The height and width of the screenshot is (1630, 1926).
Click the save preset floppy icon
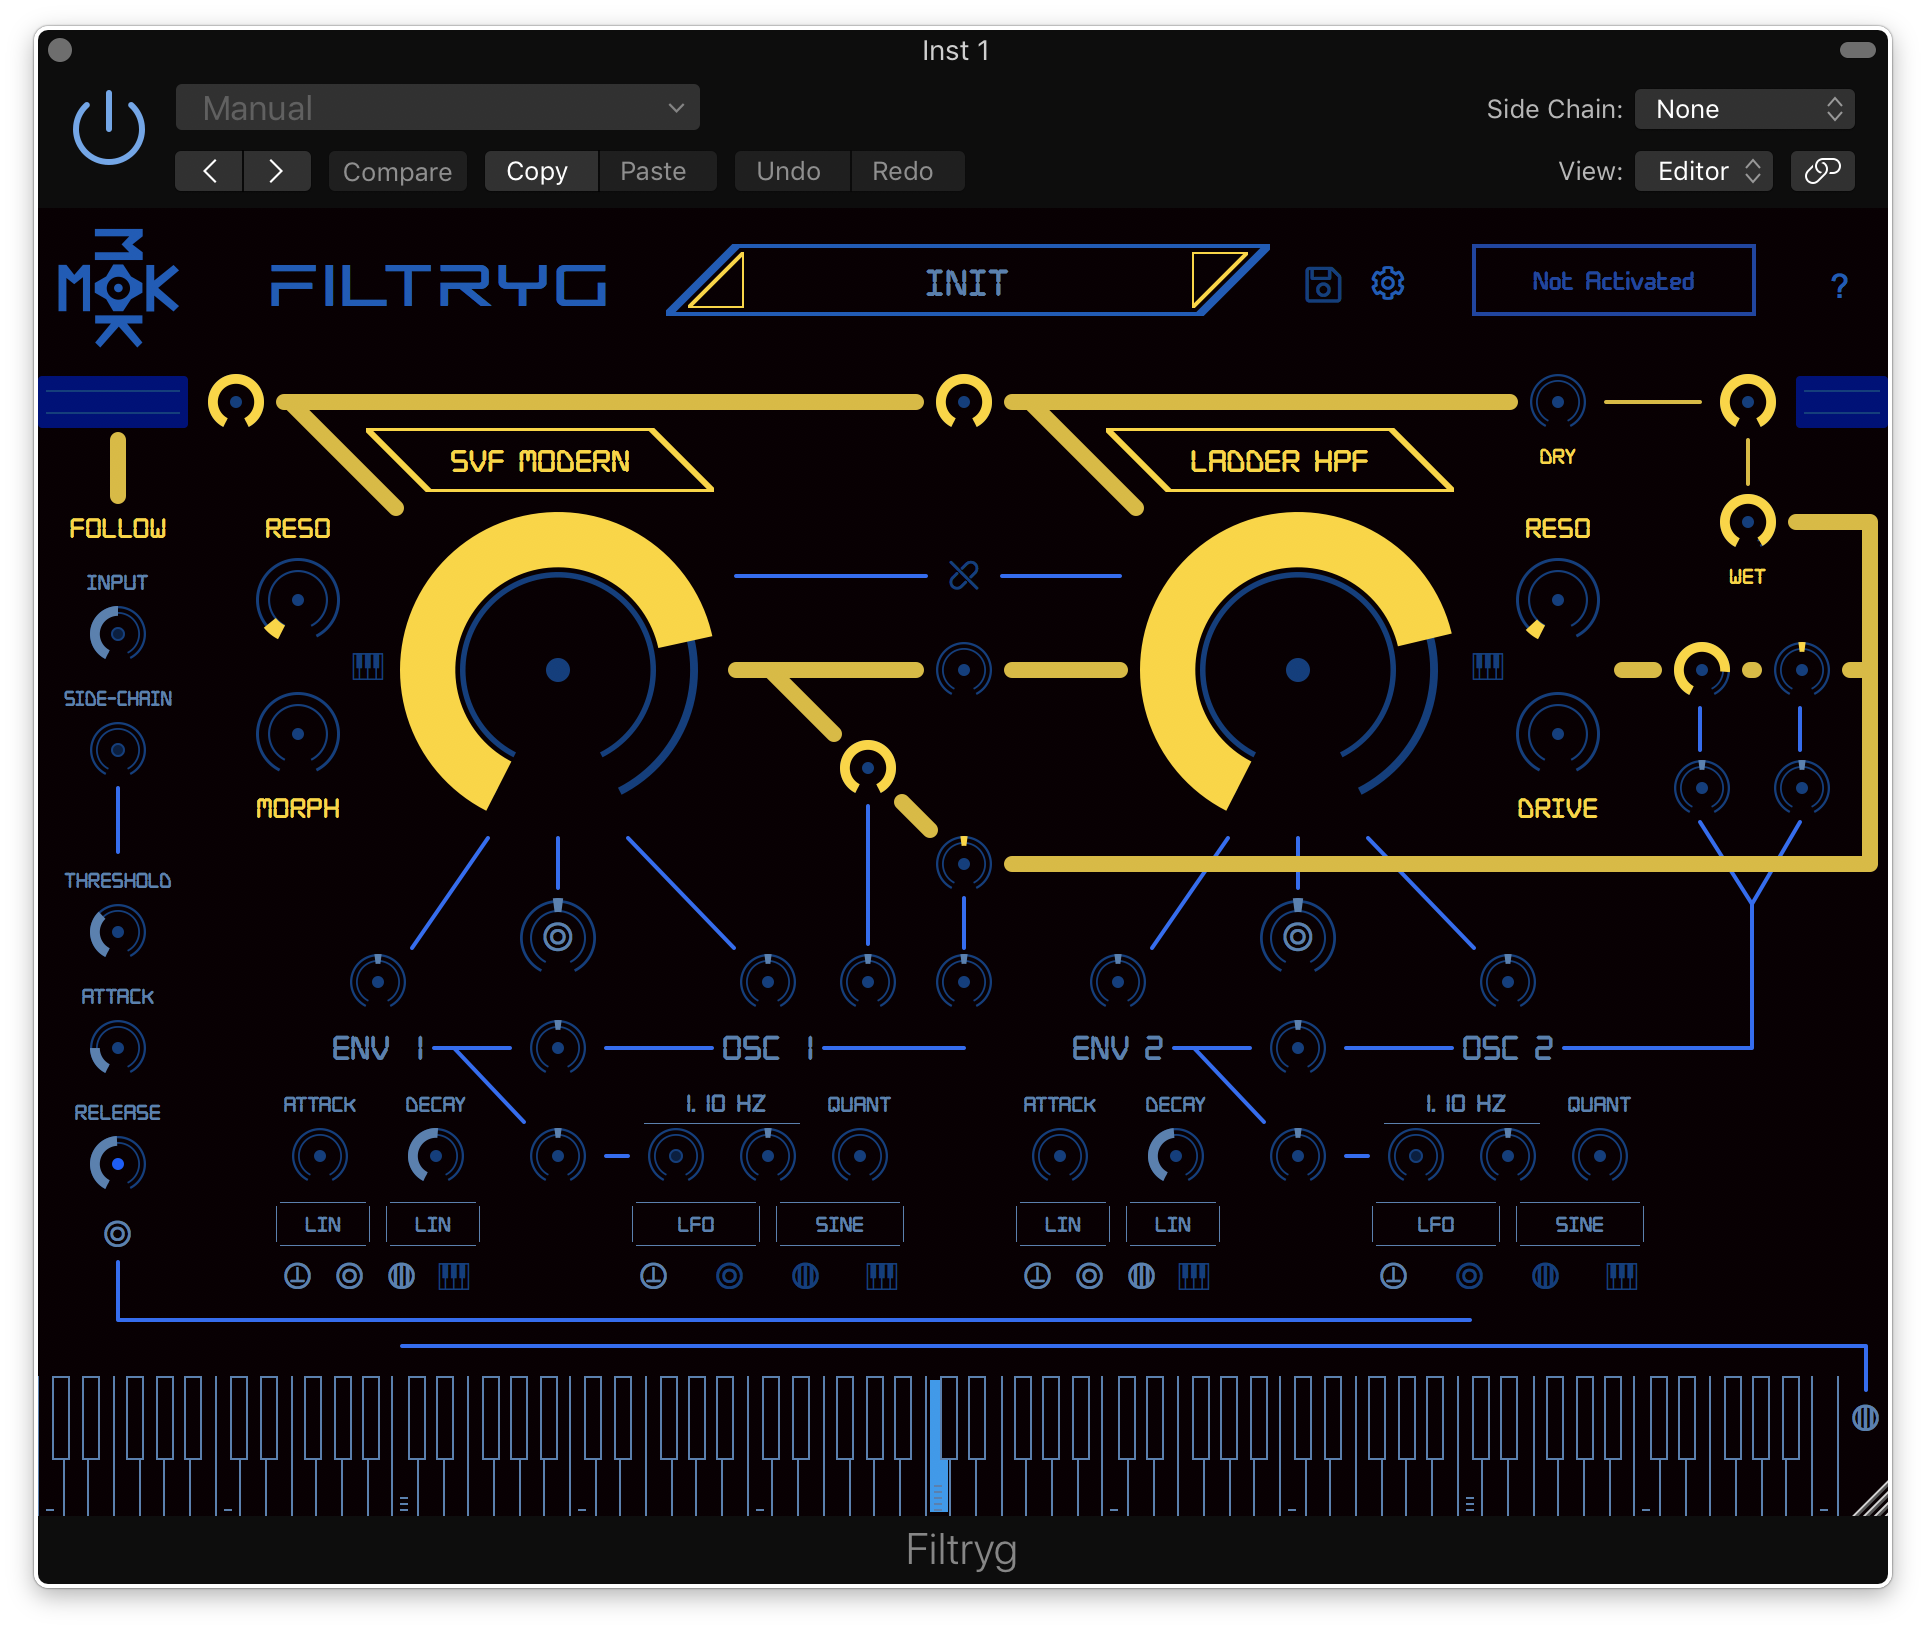[1322, 284]
